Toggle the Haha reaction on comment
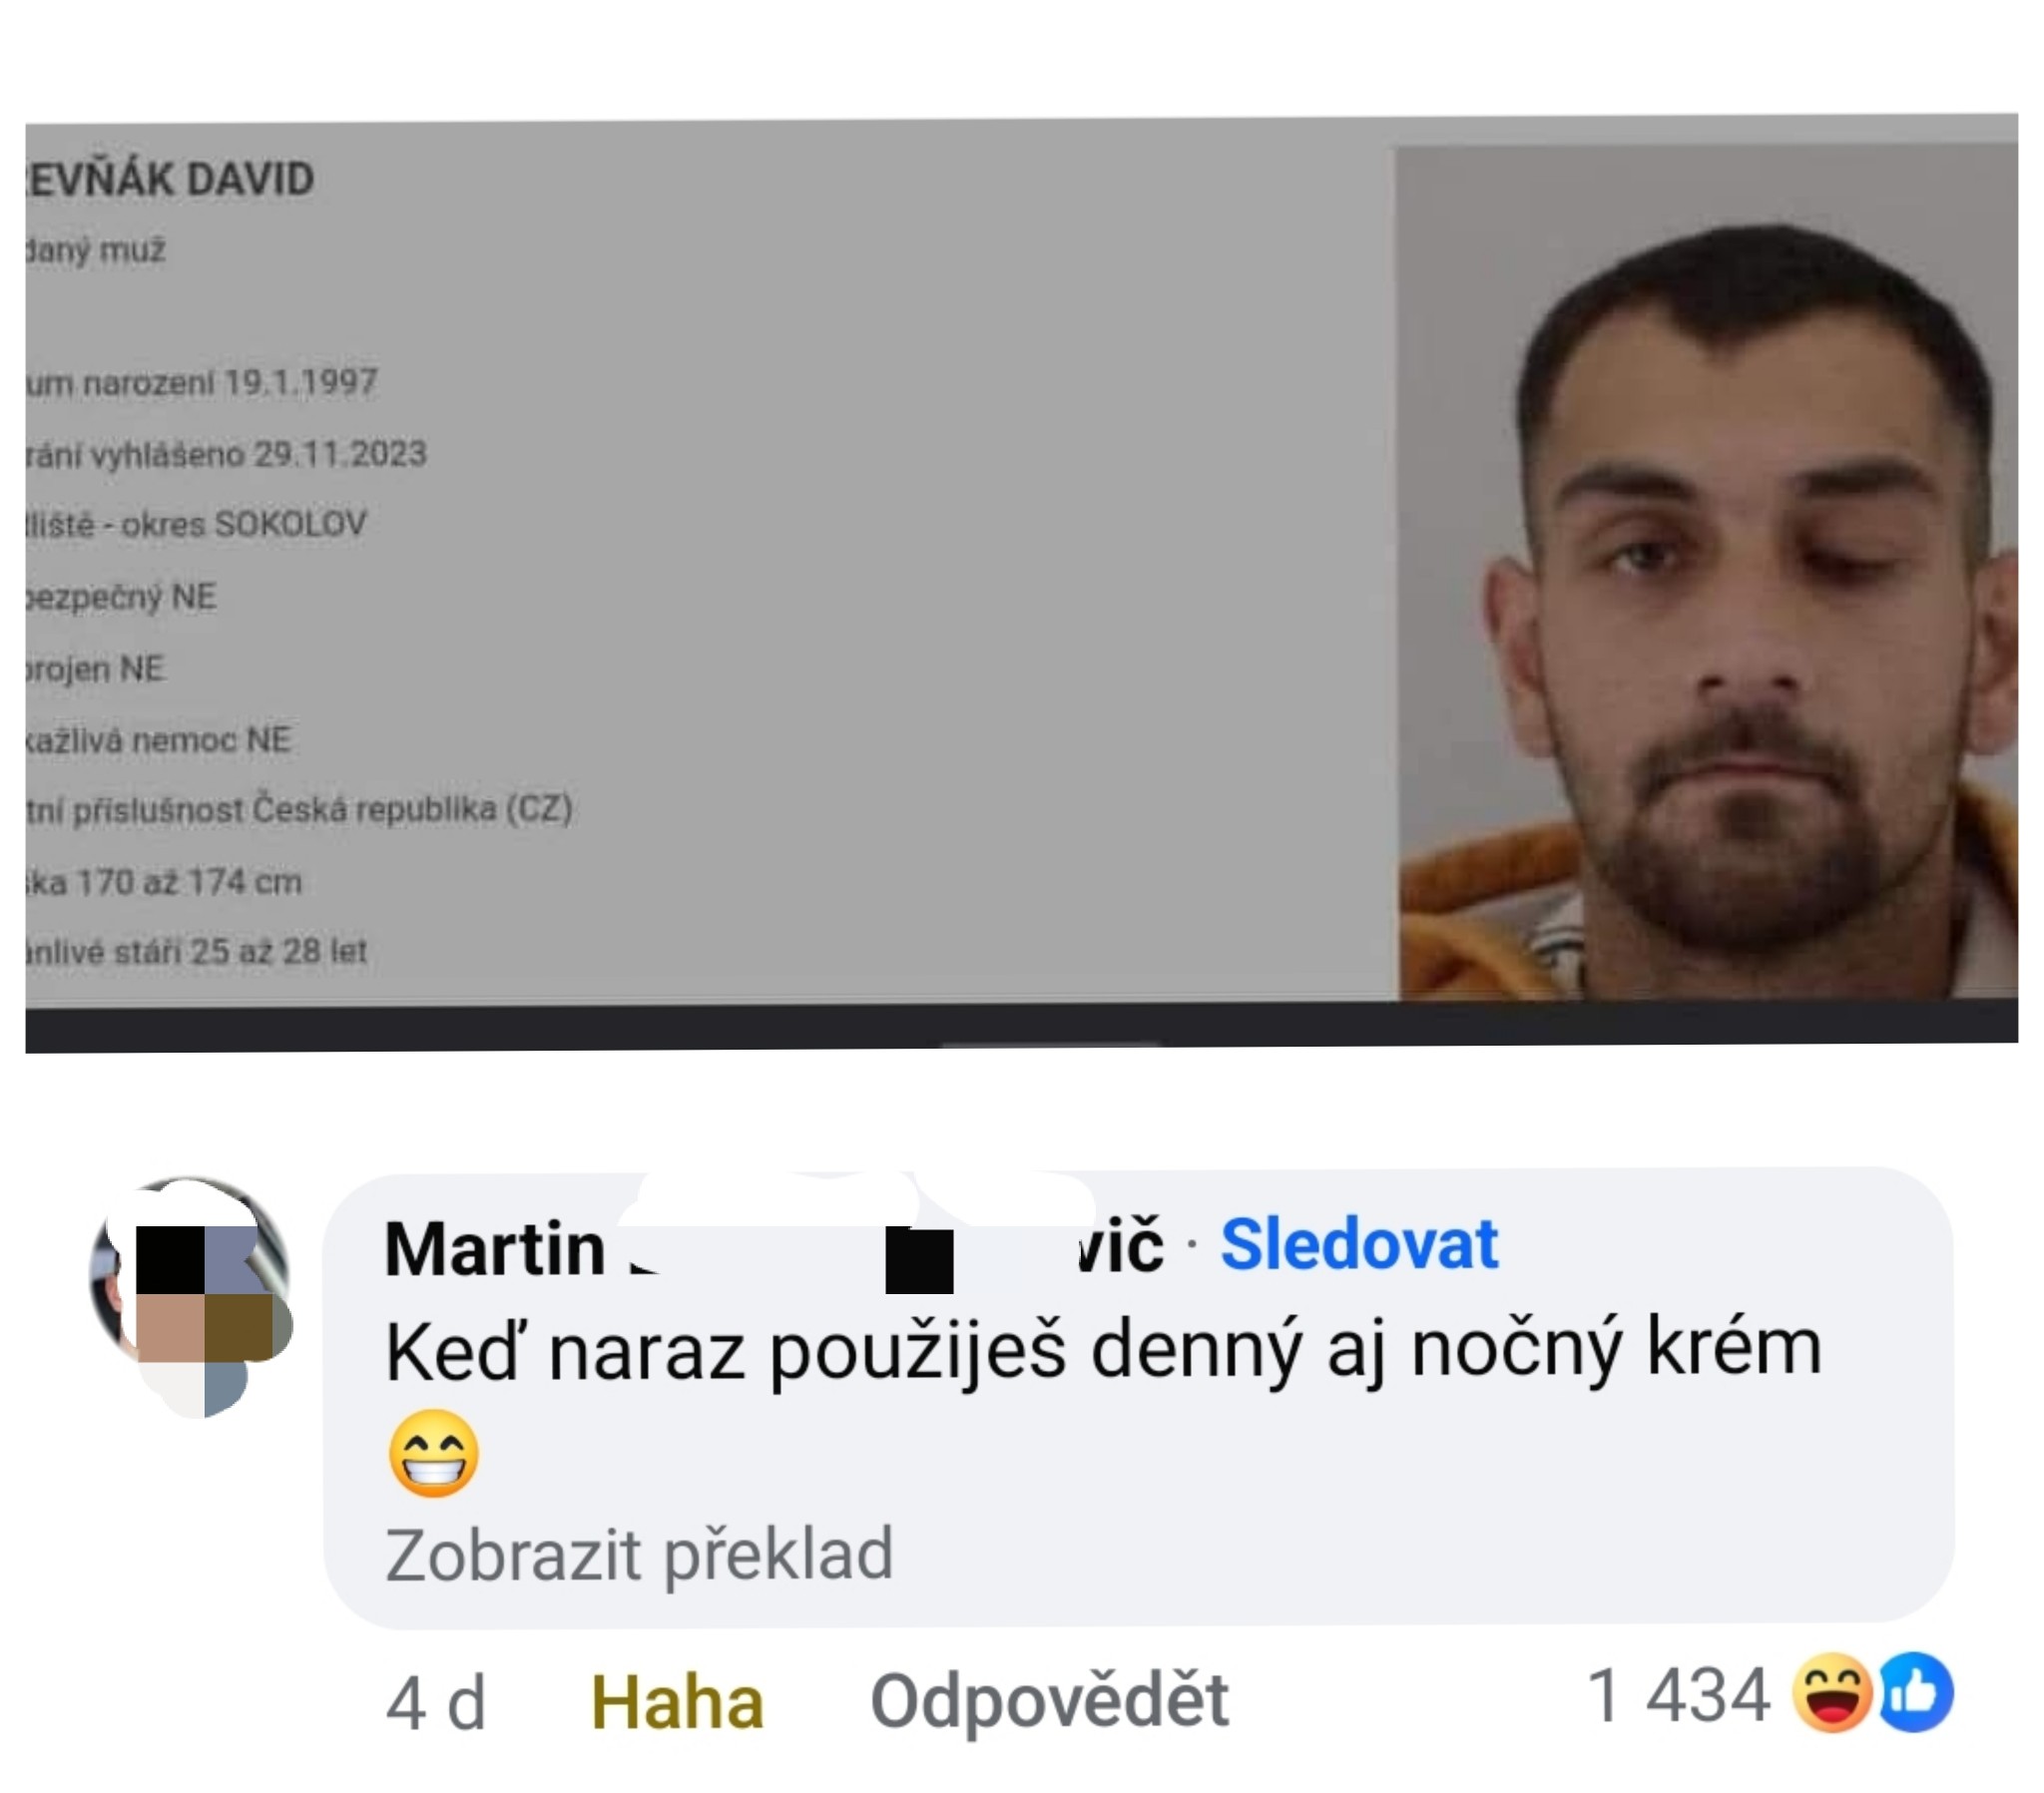This screenshot has height=1793, width=2044. 677,1701
